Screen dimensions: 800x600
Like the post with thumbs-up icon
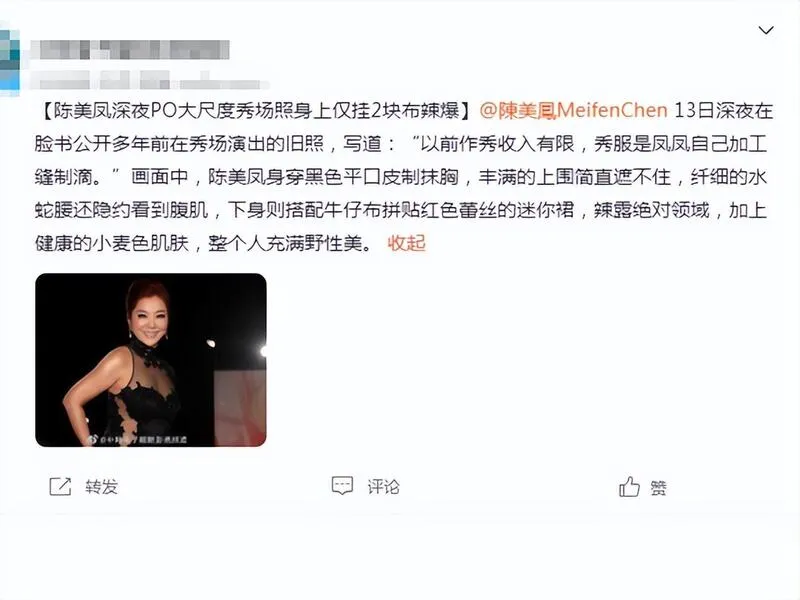(629, 487)
